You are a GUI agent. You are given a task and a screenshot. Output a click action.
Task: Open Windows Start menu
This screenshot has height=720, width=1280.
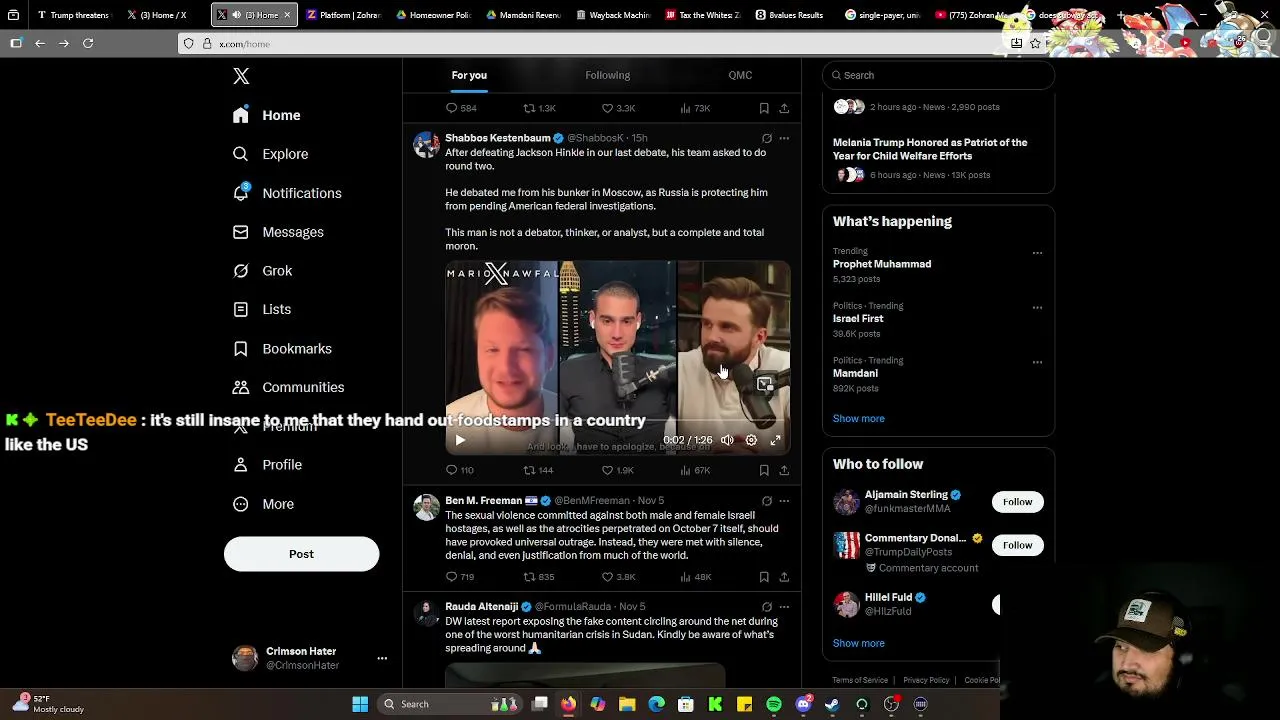360,704
